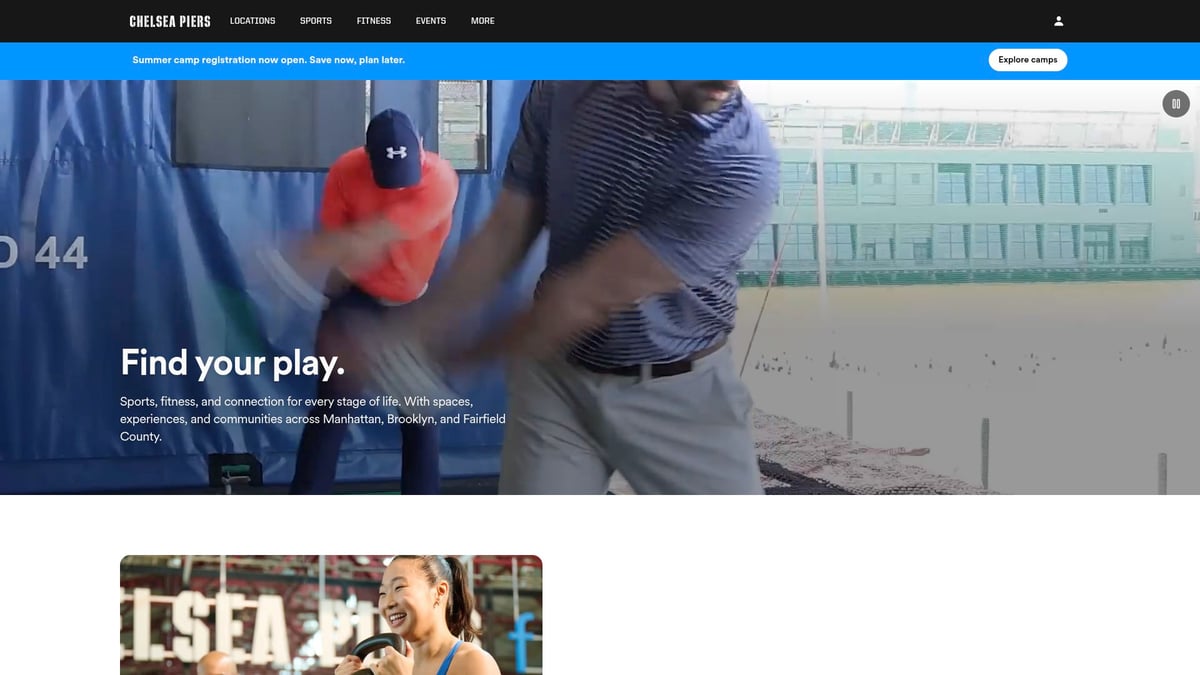Open the Fitness menu
This screenshot has height=675, width=1200.
[x=374, y=21]
